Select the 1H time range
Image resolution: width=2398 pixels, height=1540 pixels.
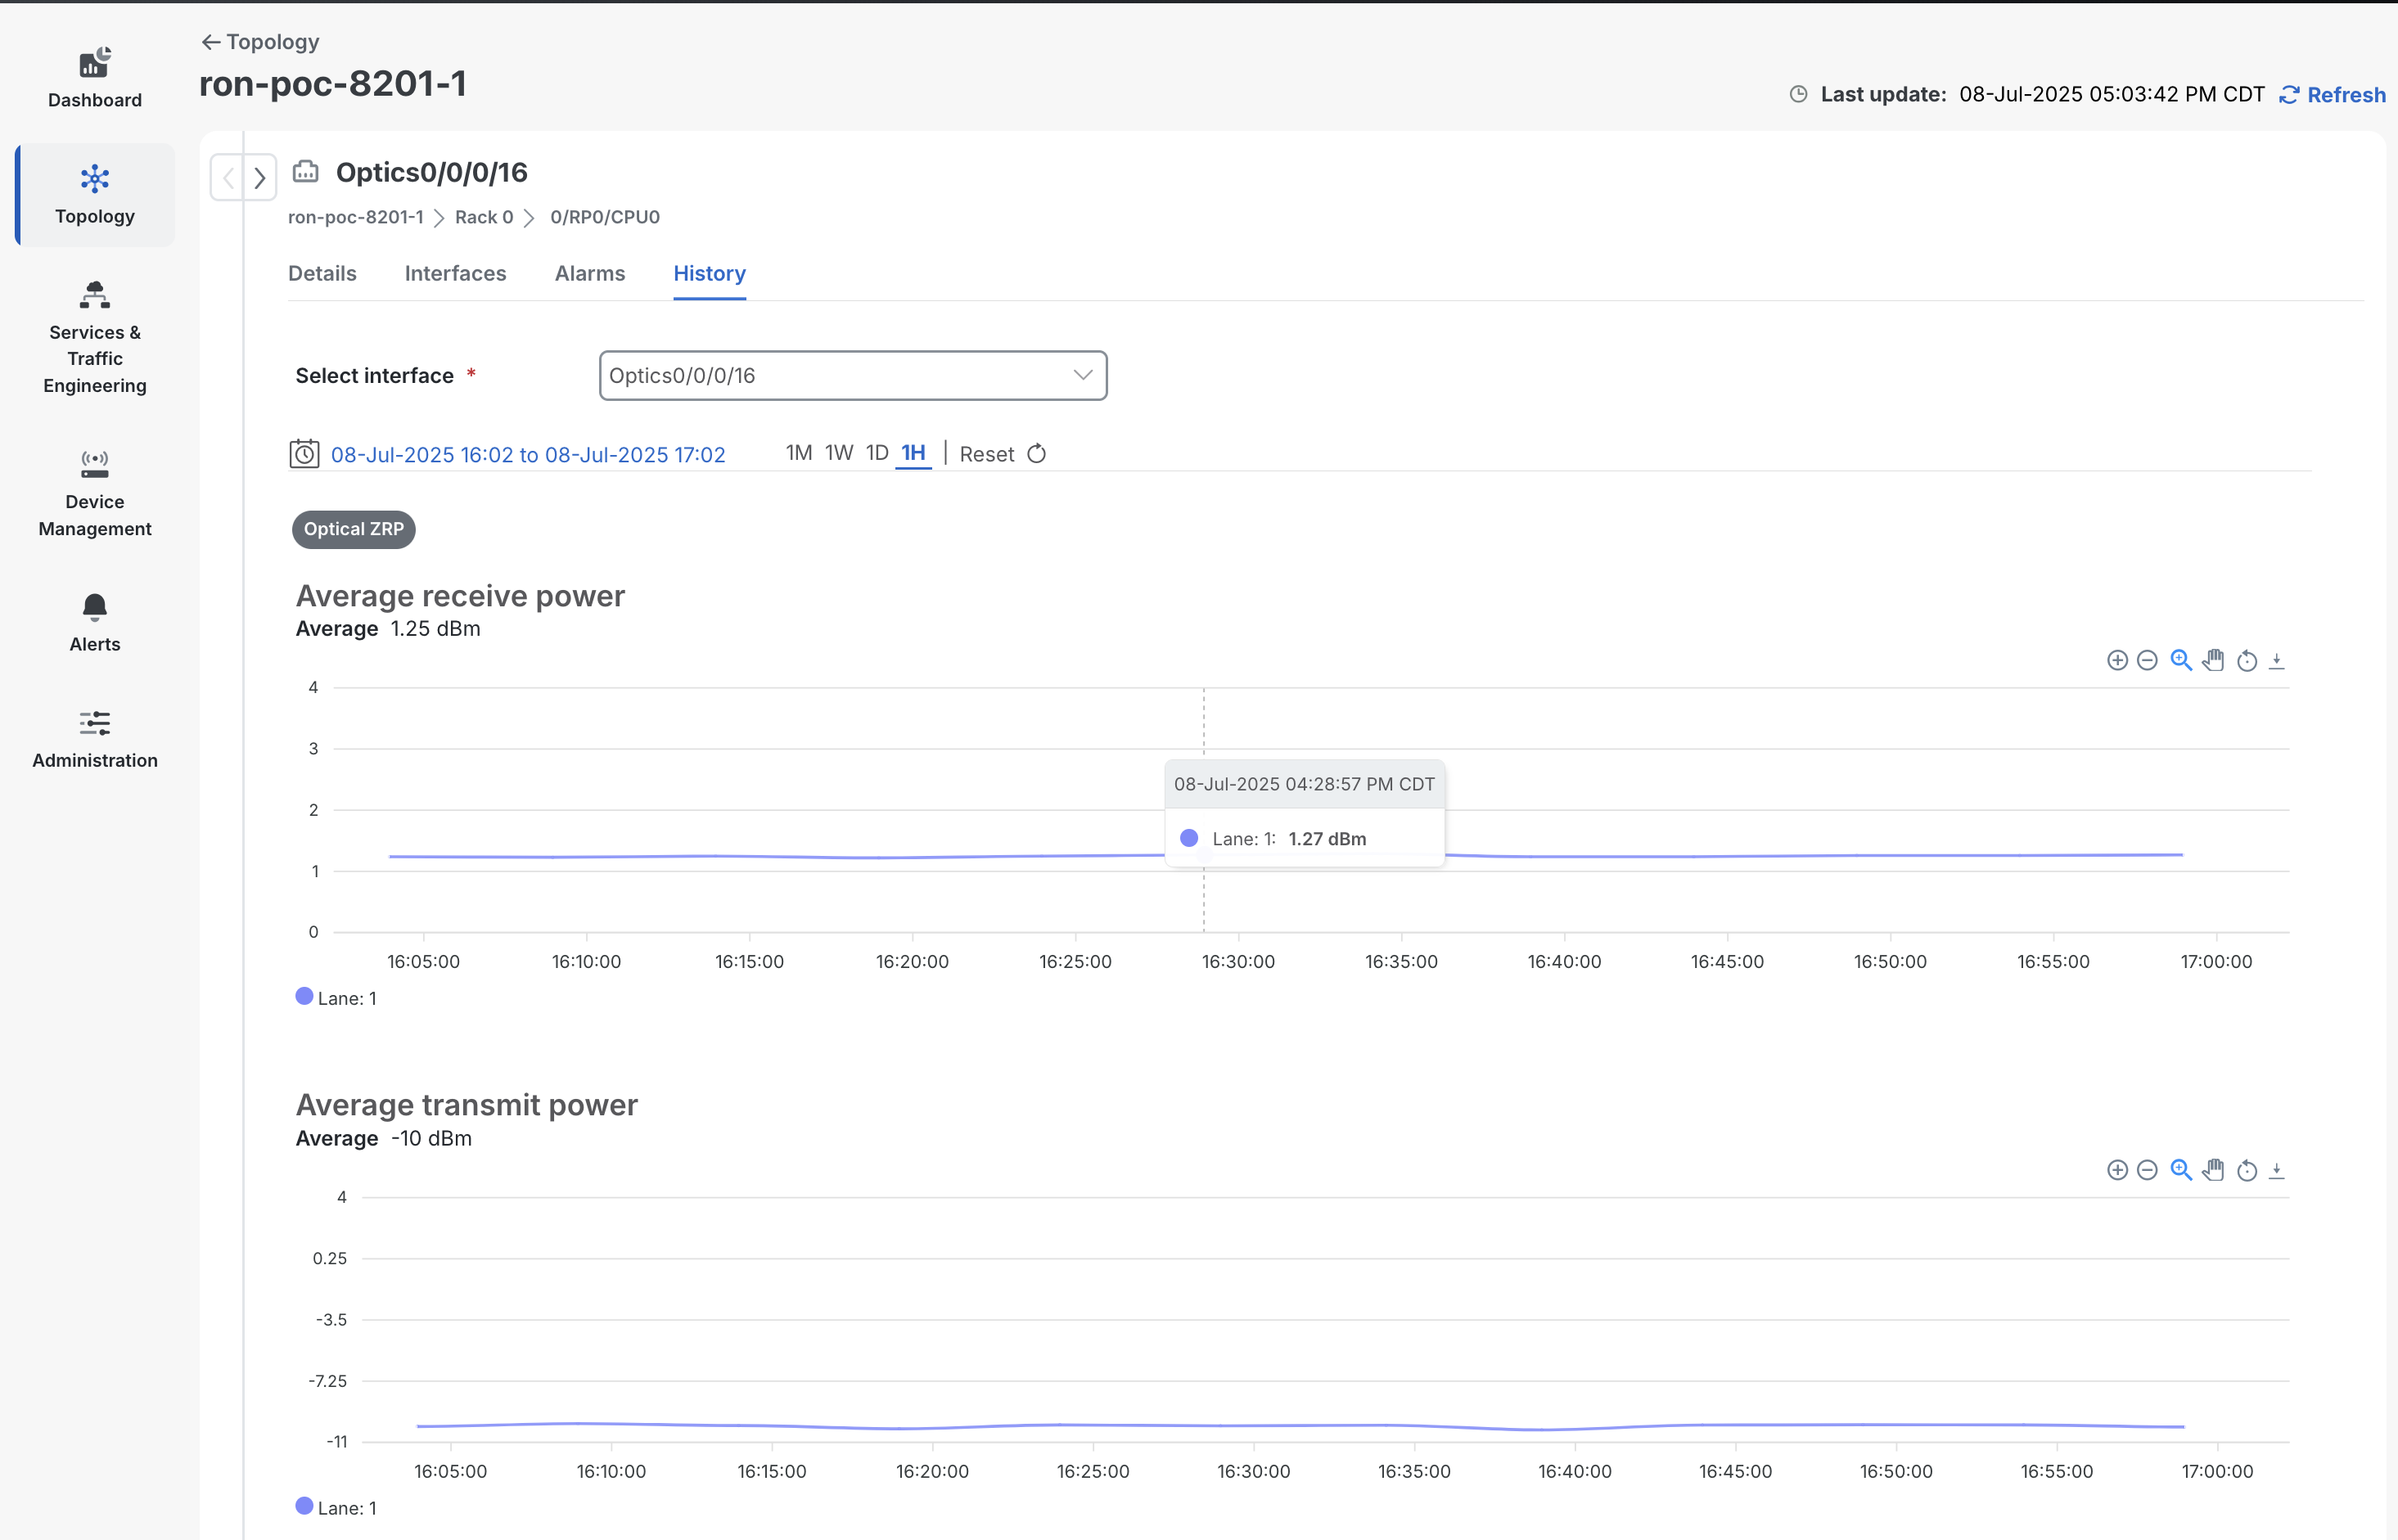tap(913, 453)
